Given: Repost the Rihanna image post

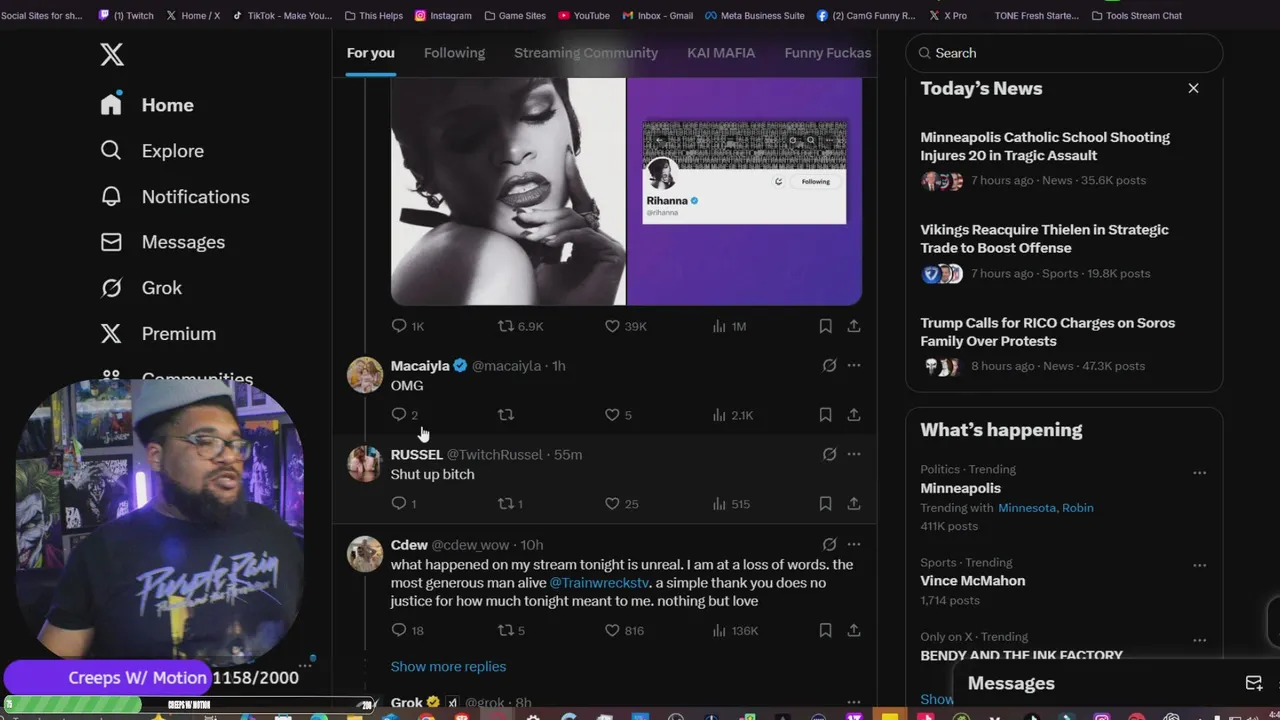Looking at the screenshot, I should tap(520, 326).
